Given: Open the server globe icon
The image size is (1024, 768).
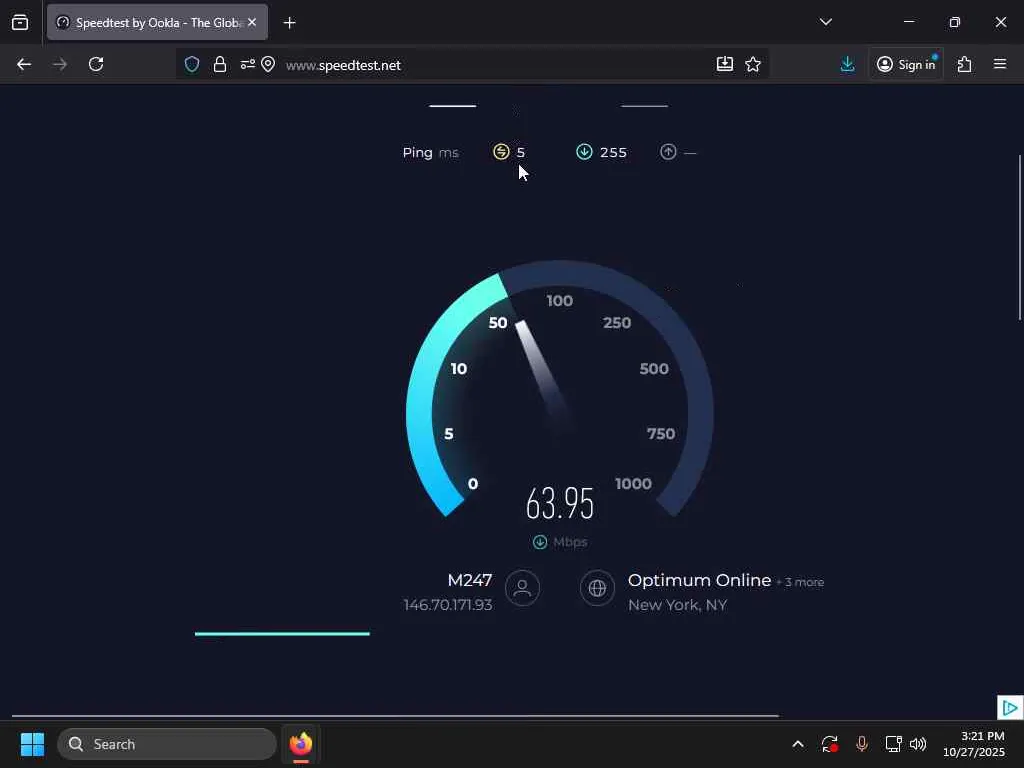Looking at the screenshot, I should [x=597, y=588].
